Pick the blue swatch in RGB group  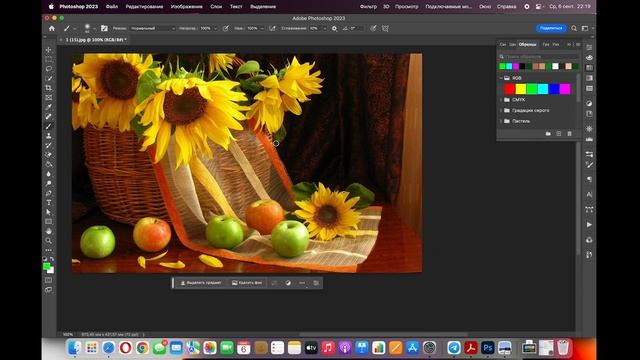click(554, 89)
